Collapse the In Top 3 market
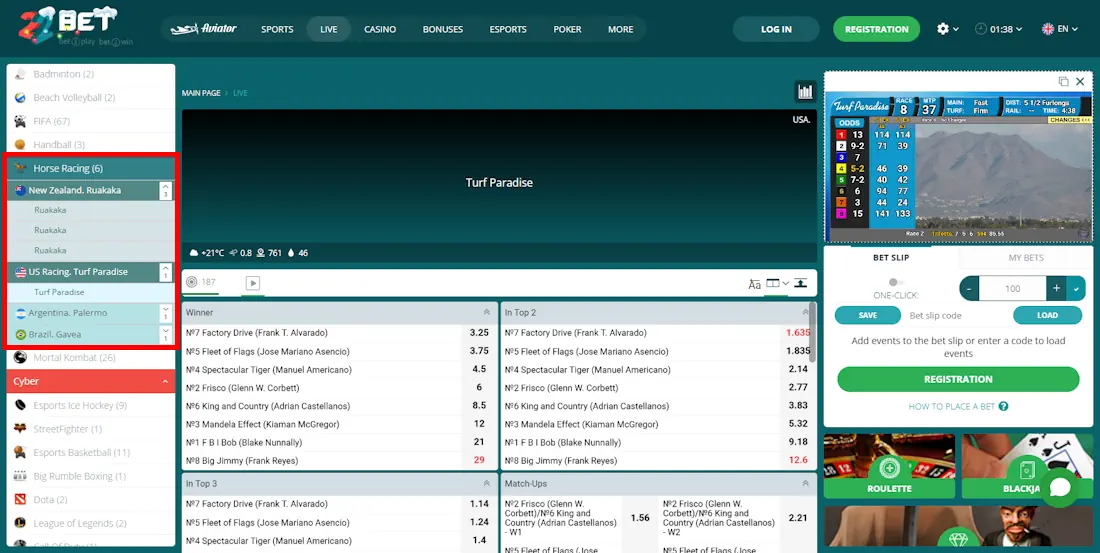Viewport: 1100px width, 553px height. [x=487, y=484]
